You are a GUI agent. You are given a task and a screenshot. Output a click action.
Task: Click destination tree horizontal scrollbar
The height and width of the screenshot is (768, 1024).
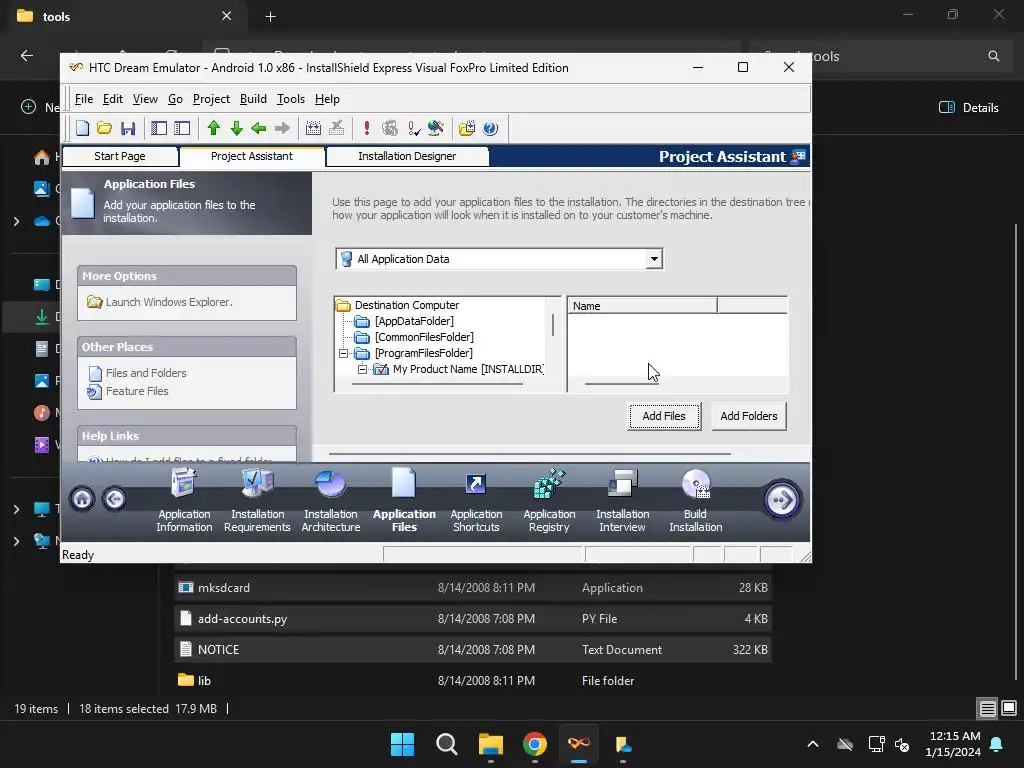436,384
